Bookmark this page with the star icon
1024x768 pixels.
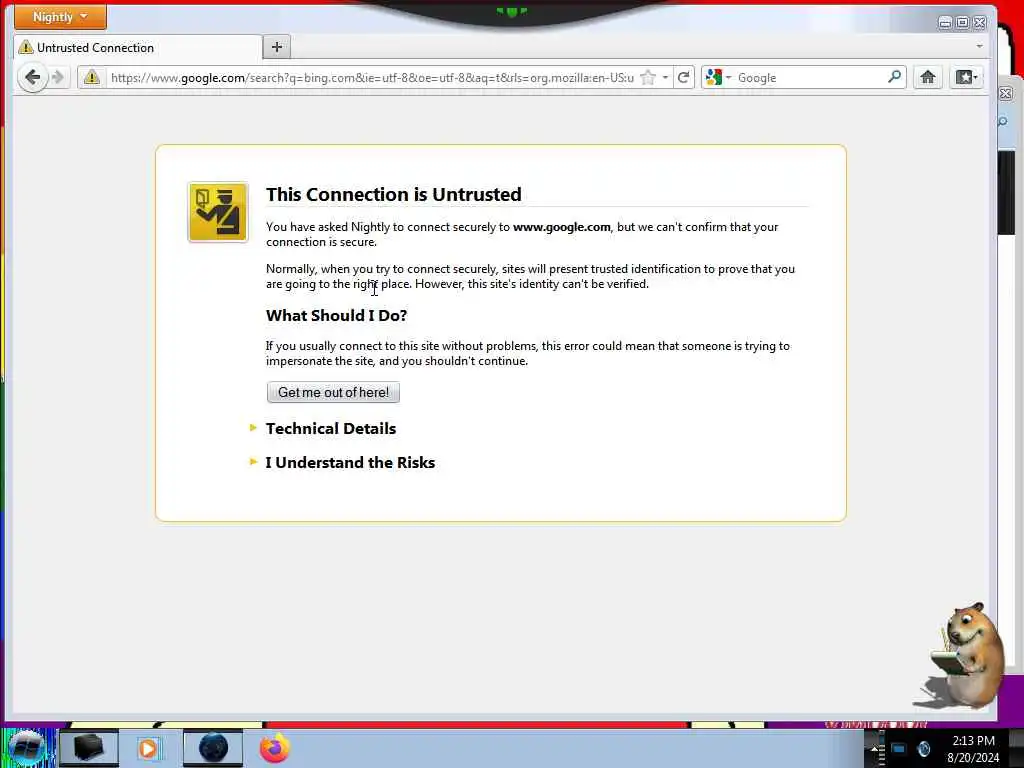coord(648,78)
